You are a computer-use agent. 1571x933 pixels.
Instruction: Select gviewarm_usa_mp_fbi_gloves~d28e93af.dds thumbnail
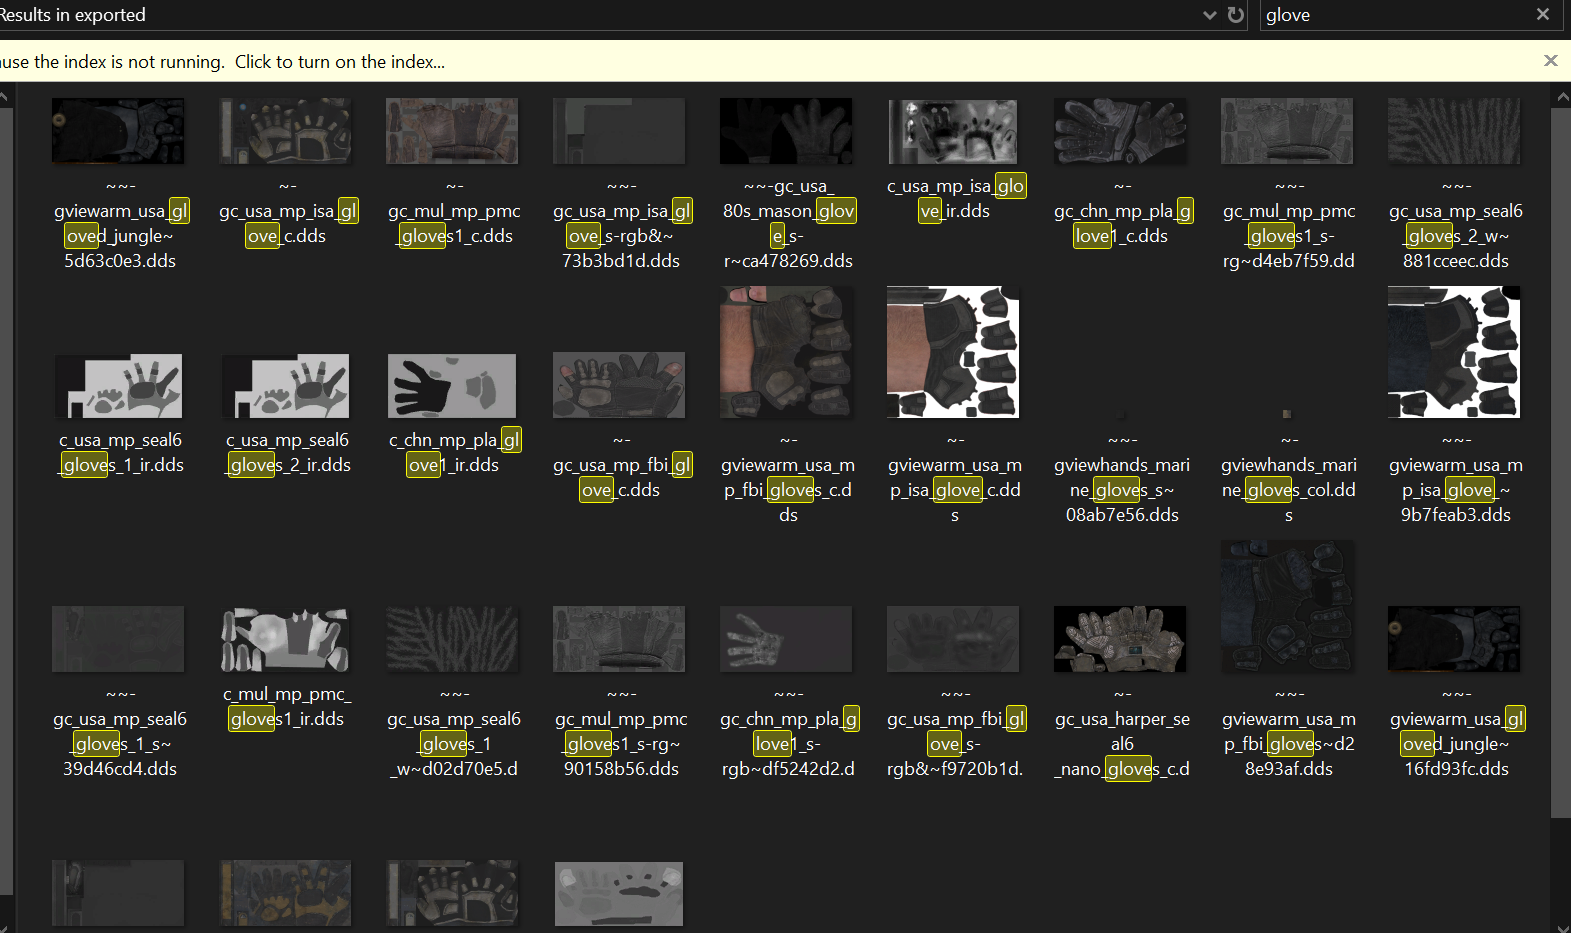pyautogui.click(x=1287, y=606)
